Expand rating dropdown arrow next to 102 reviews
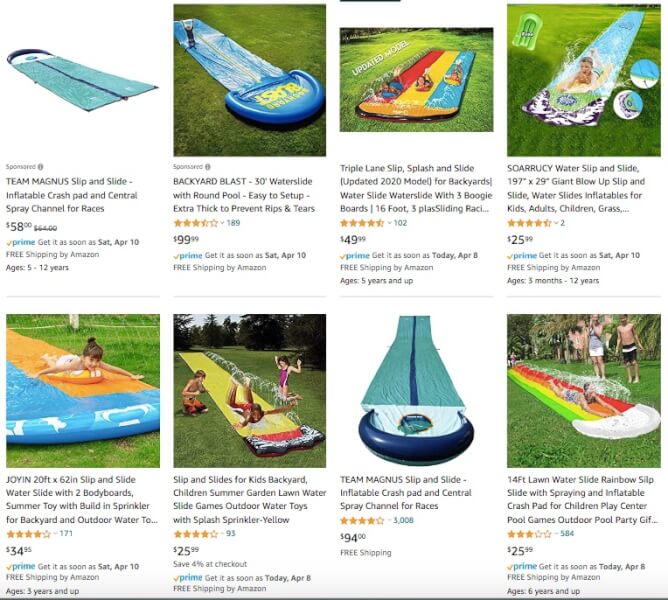Screen dimensions: 668x600 389,223
